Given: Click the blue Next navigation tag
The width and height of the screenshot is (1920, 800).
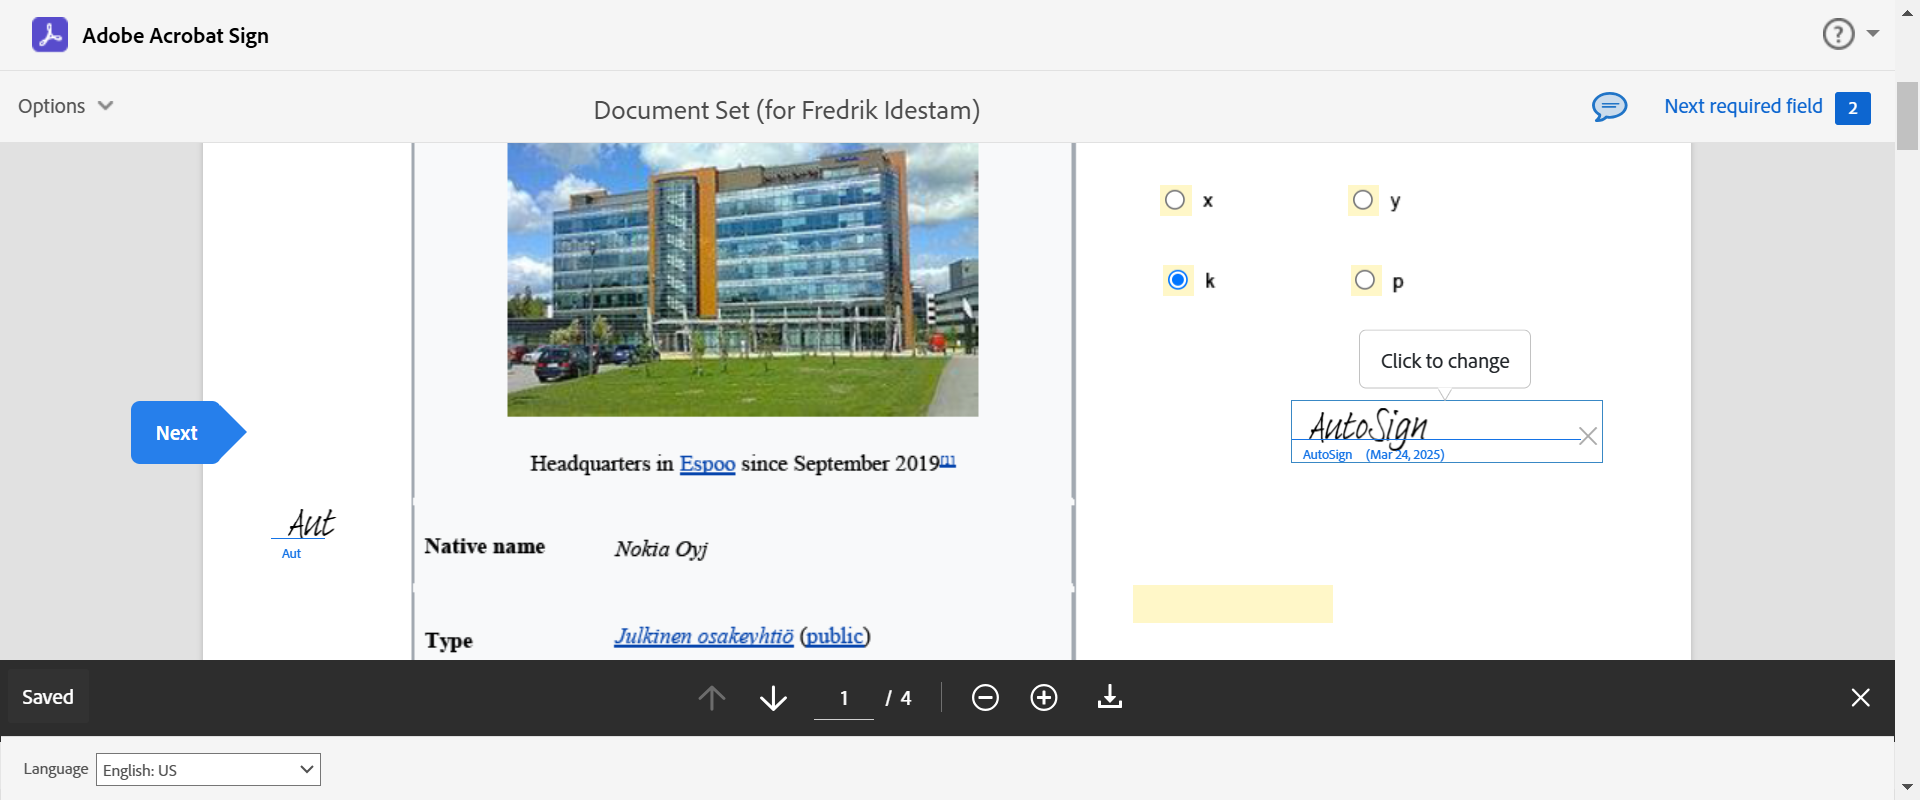Looking at the screenshot, I should click(x=188, y=433).
